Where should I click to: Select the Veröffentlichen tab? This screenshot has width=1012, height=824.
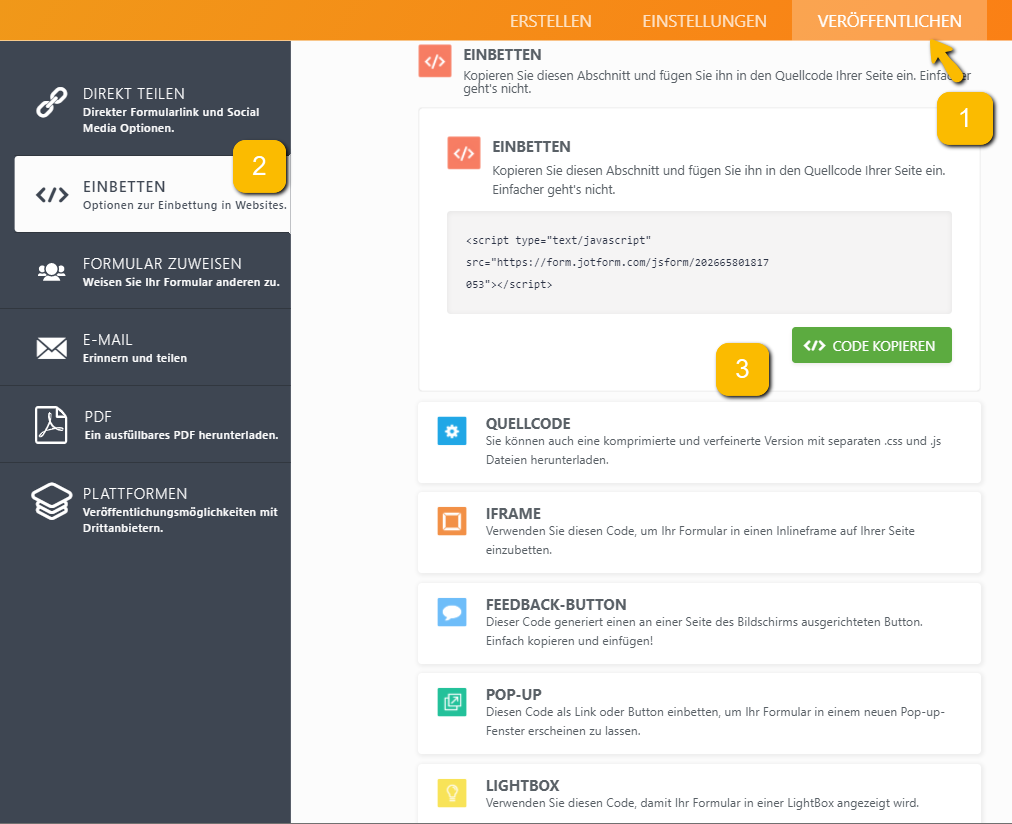tap(889, 21)
